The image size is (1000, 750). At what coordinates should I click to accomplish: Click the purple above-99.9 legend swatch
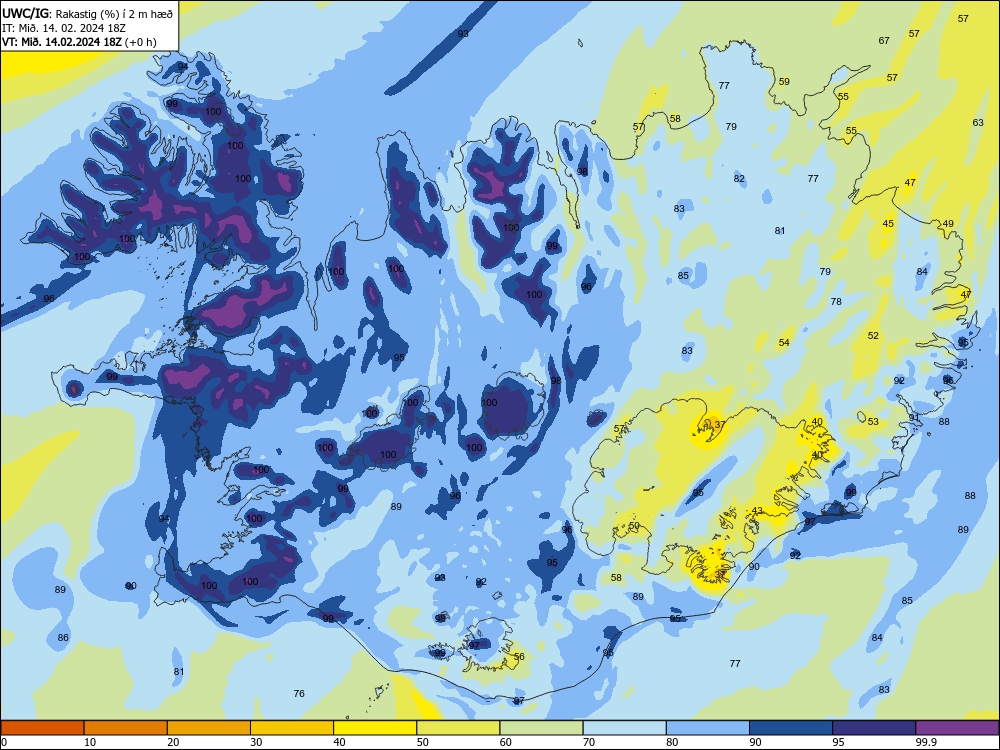pyautogui.click(x=957, y=728)
